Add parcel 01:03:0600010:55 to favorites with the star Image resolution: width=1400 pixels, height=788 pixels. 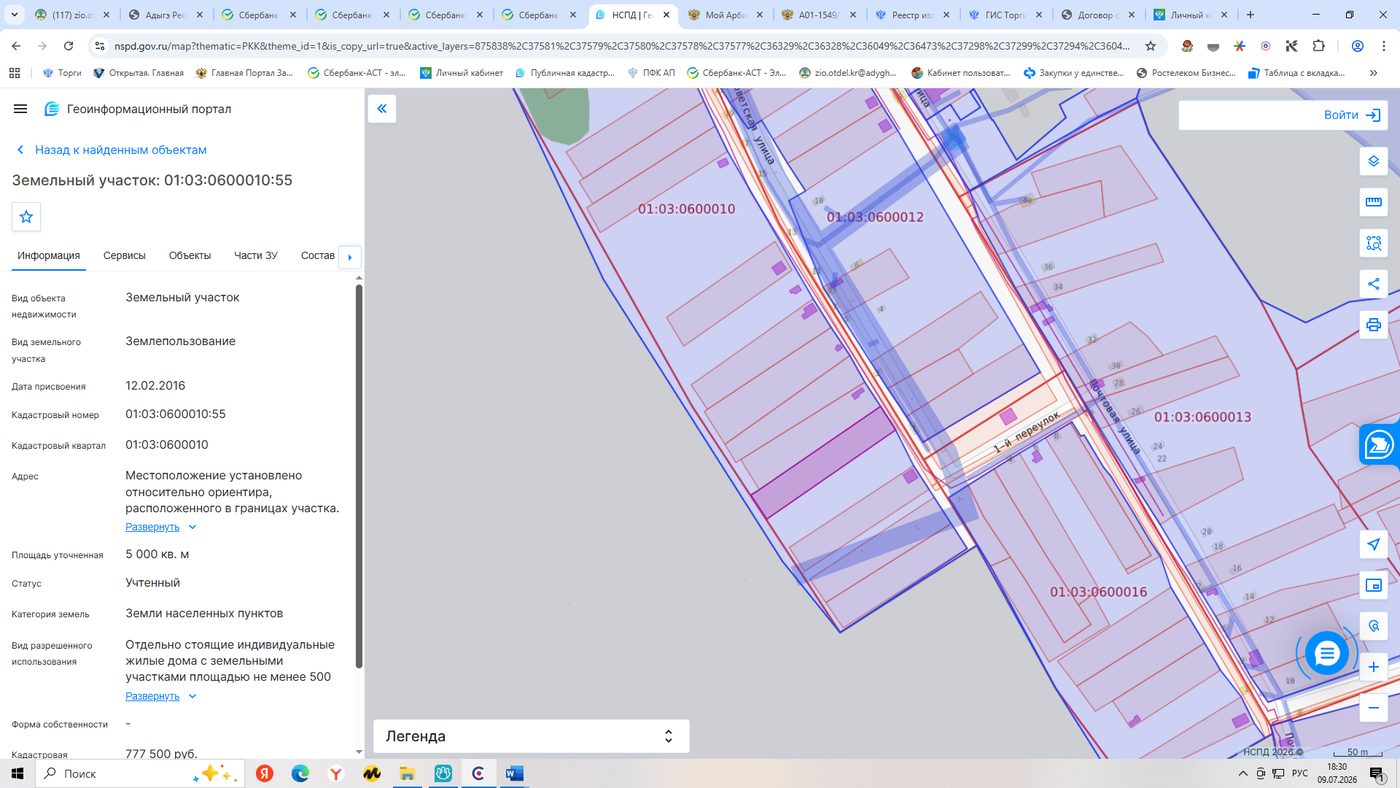tap(26, 217)
